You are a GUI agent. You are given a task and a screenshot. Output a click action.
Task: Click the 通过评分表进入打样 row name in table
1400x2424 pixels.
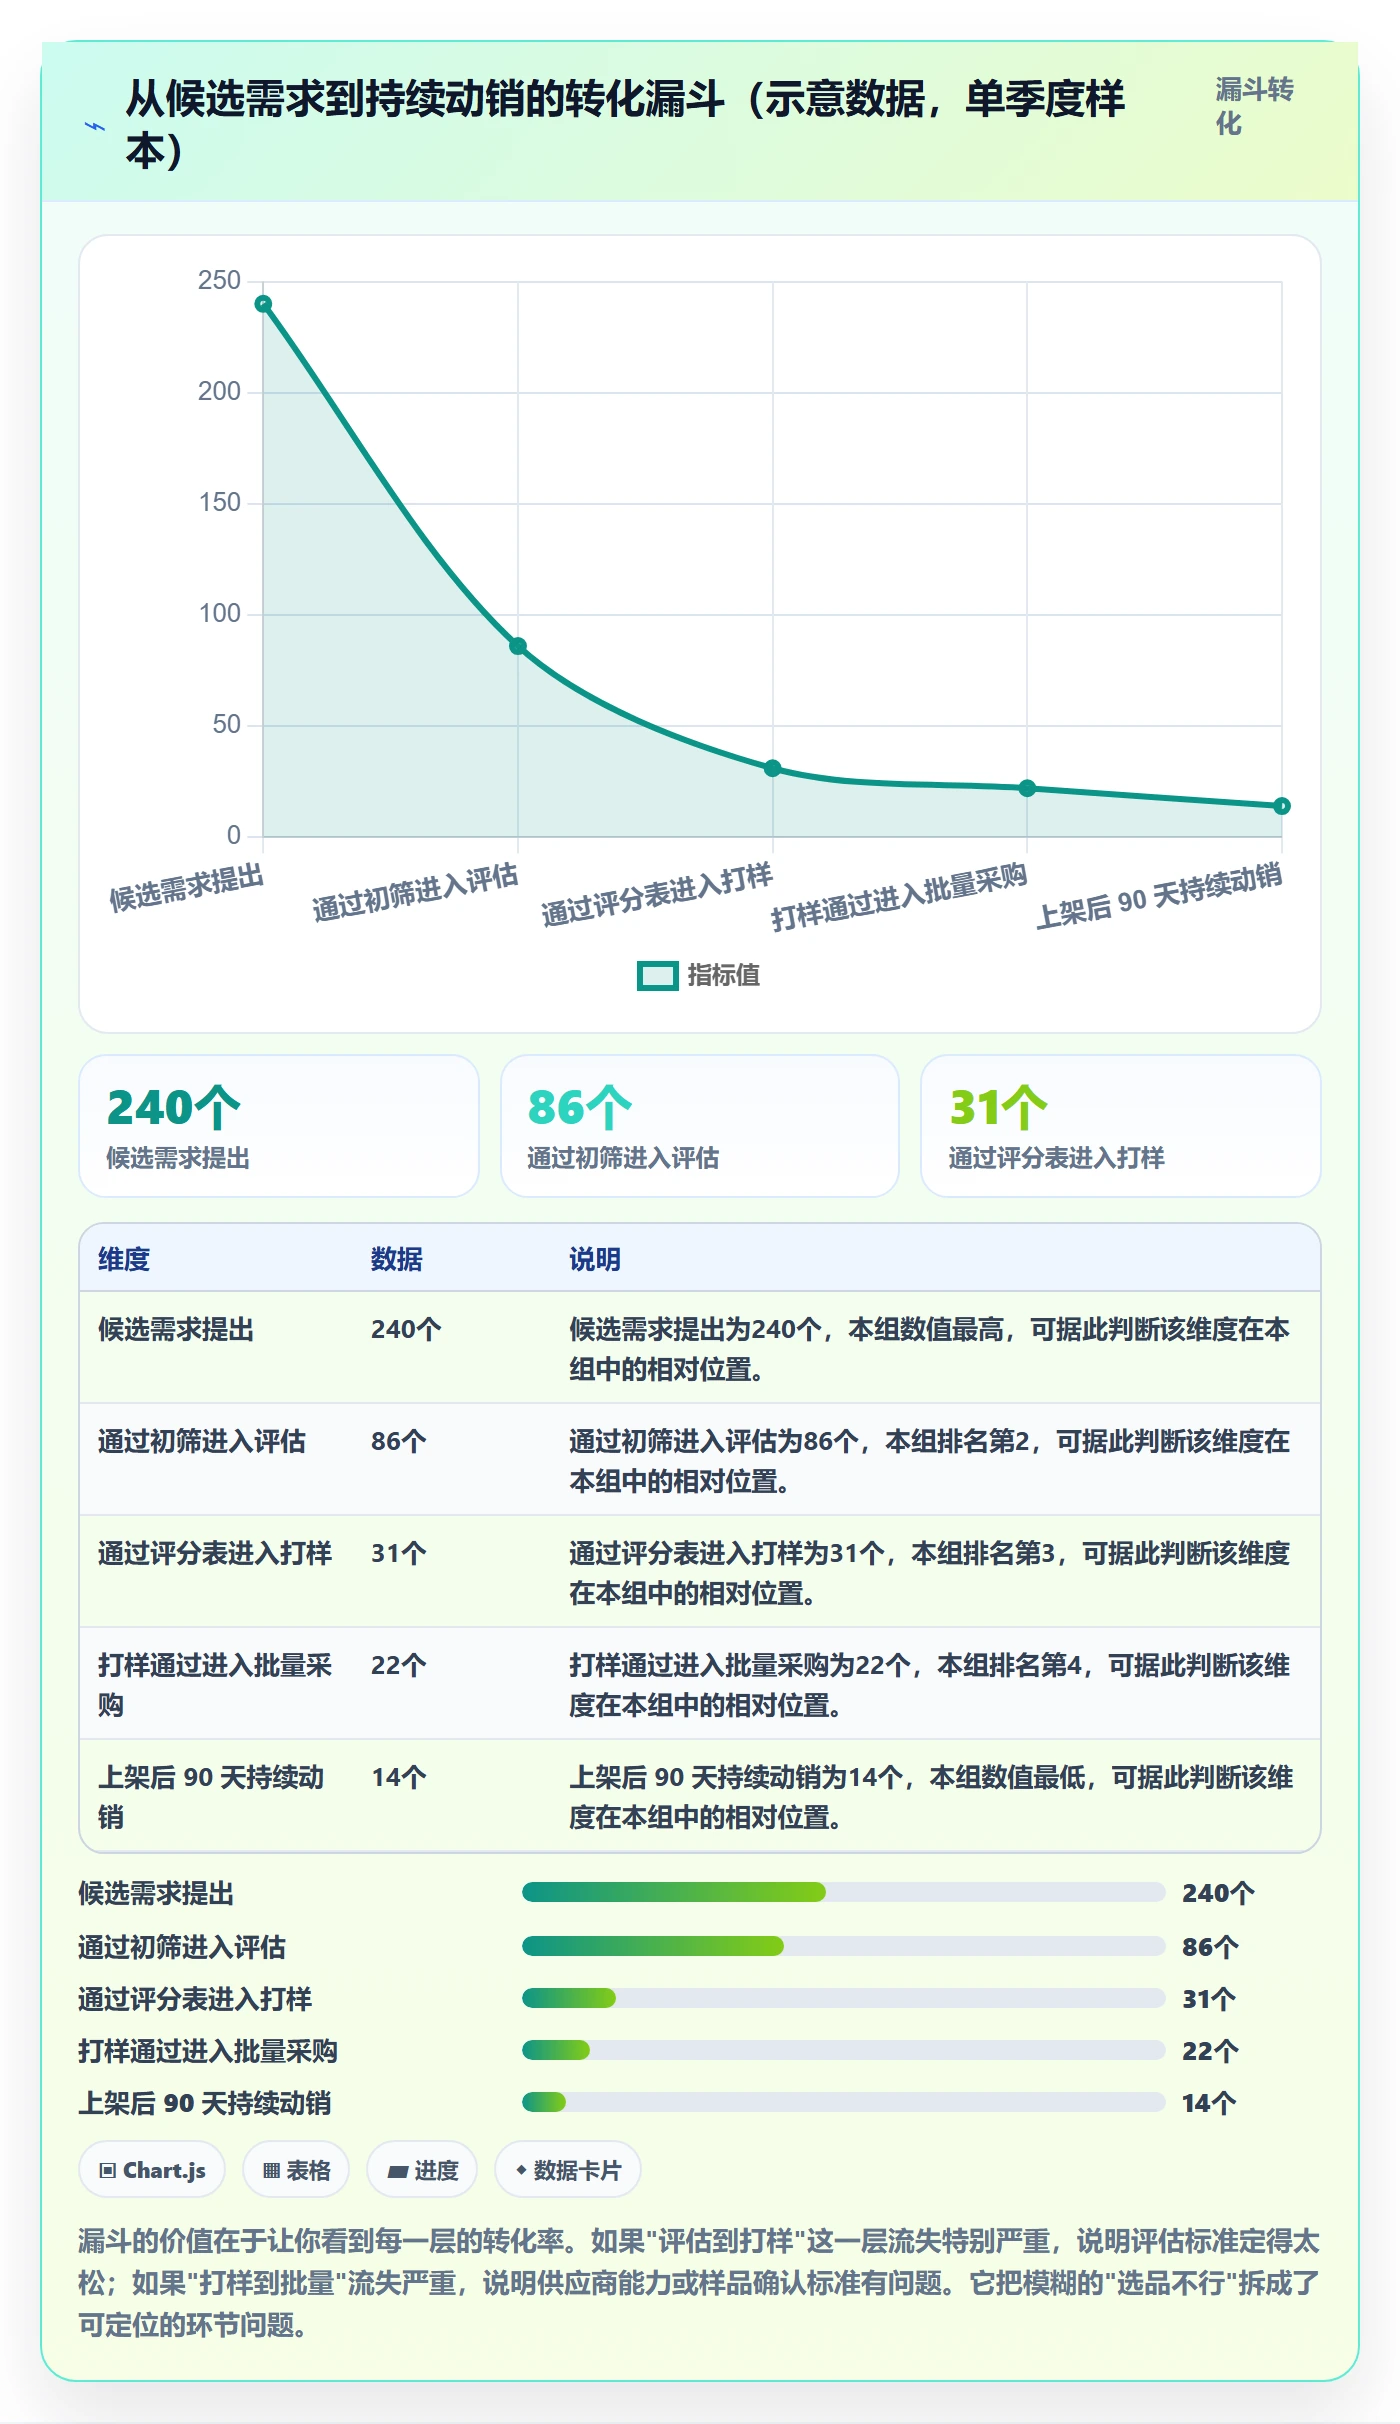pos(215,1553)
